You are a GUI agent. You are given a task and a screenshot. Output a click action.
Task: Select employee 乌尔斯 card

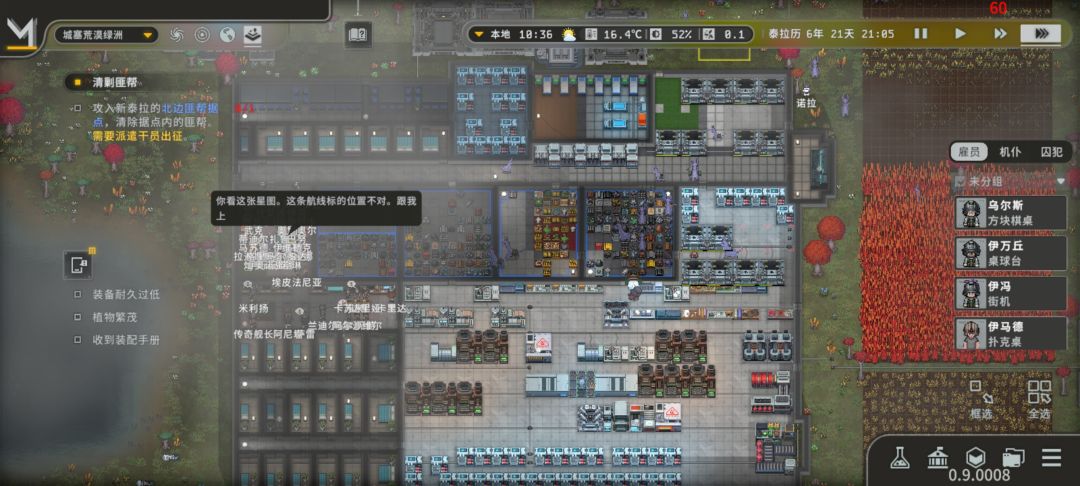[1010, 213]
